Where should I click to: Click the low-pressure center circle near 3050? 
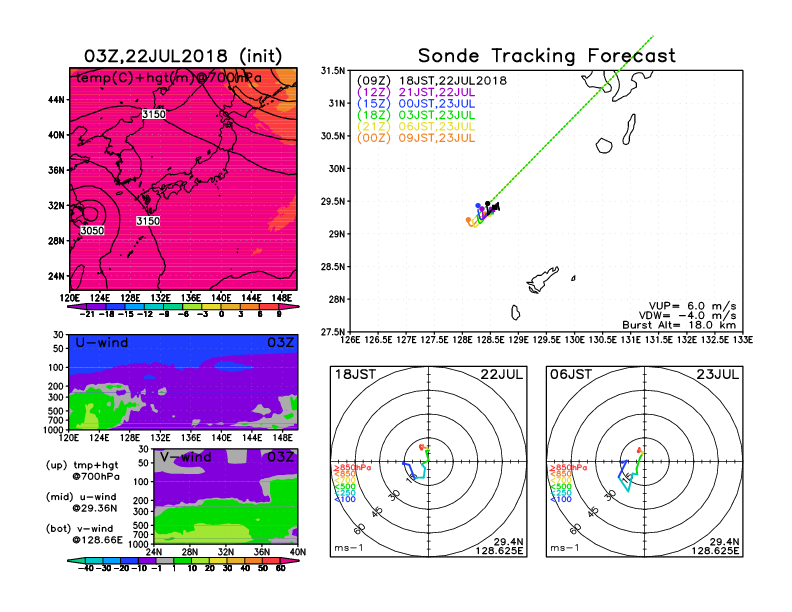click(90, 214)
